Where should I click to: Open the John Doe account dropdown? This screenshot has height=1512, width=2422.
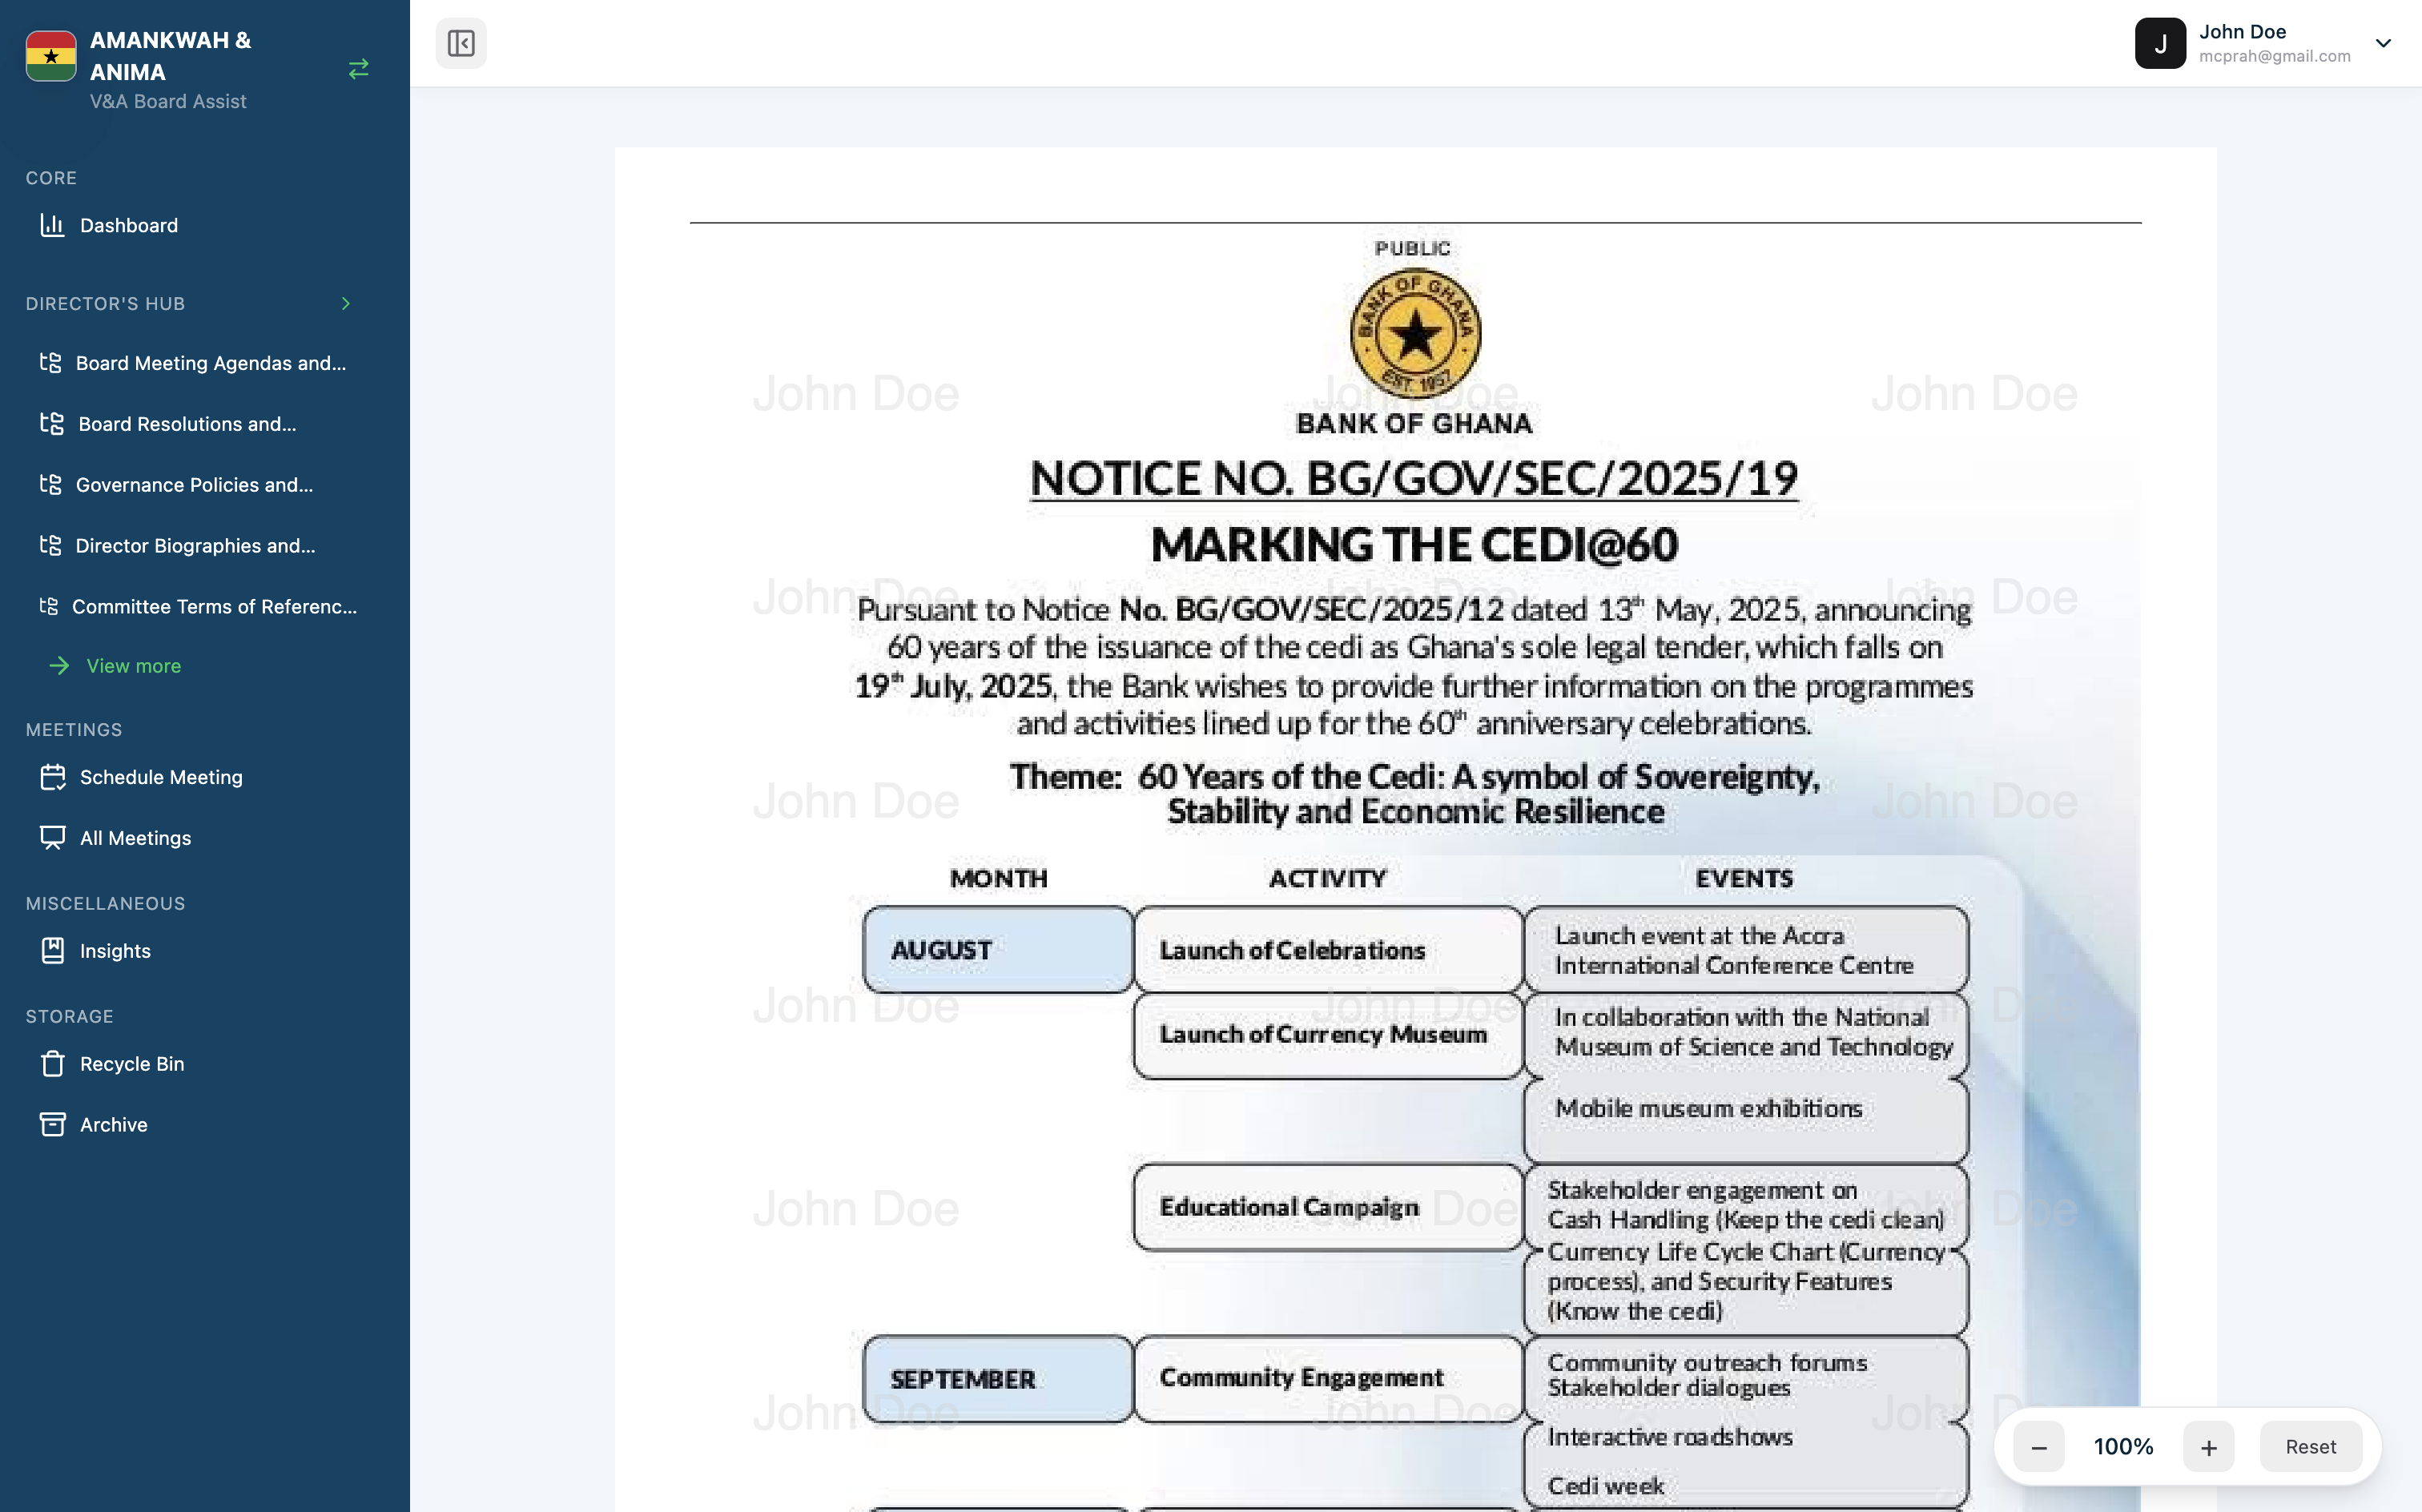point(2383,43)
